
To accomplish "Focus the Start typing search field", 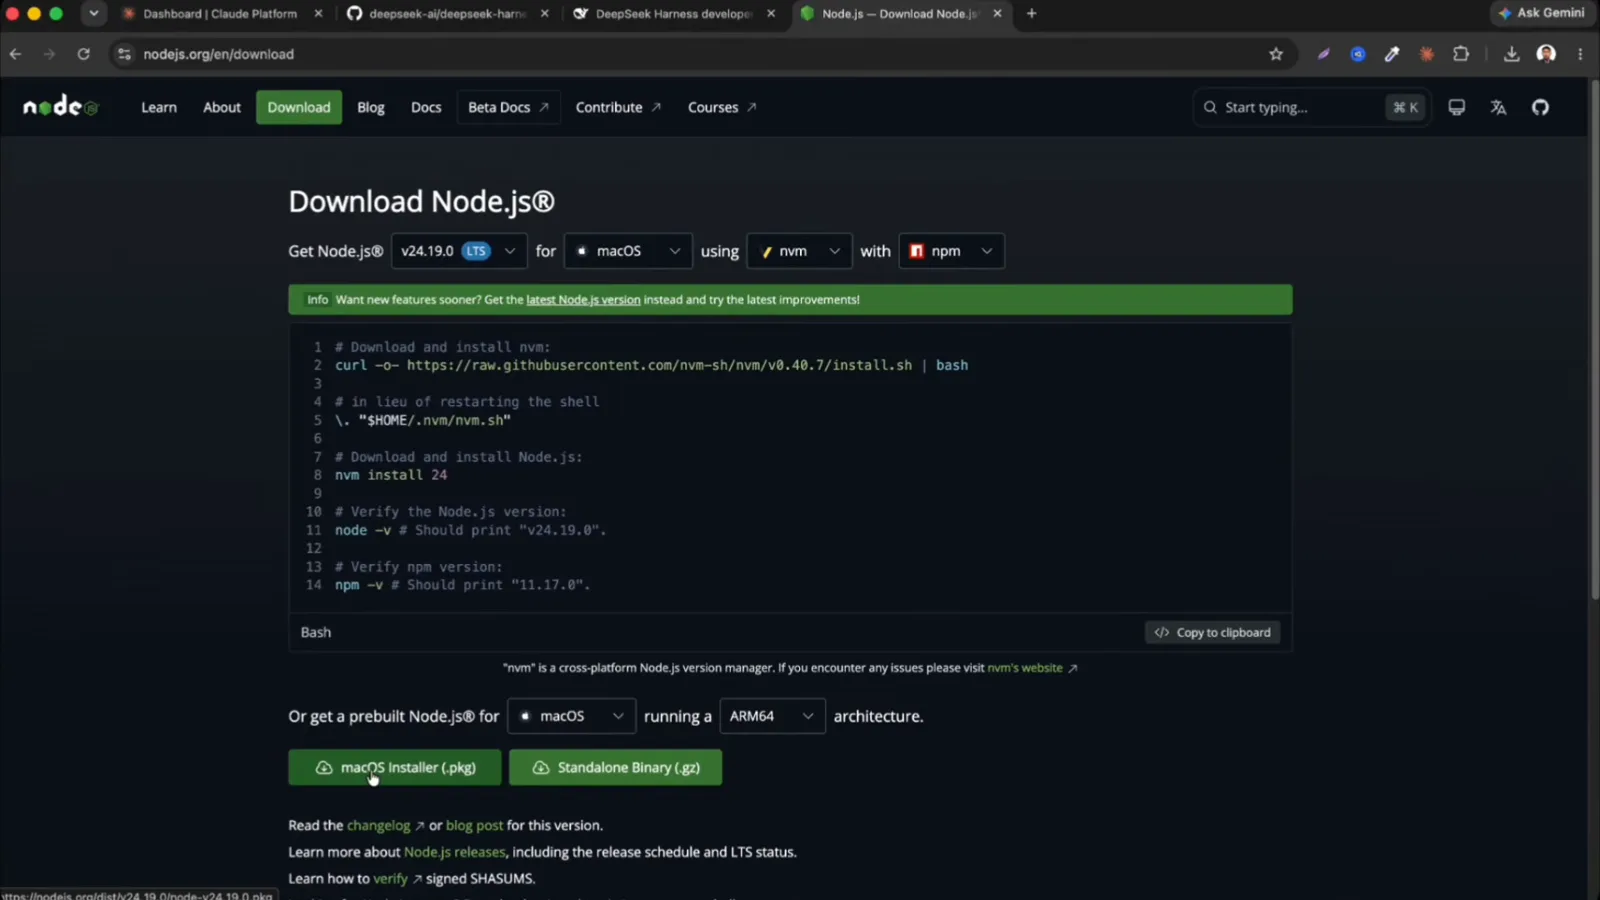I will 1312,107.
